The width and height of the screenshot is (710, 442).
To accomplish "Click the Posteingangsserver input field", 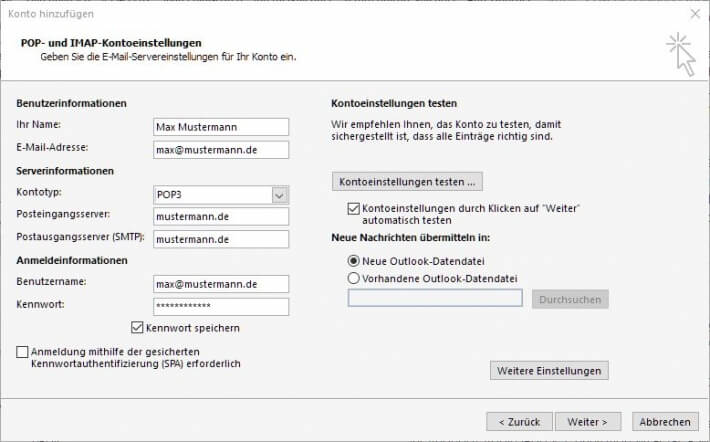I will tap(221, 216).
